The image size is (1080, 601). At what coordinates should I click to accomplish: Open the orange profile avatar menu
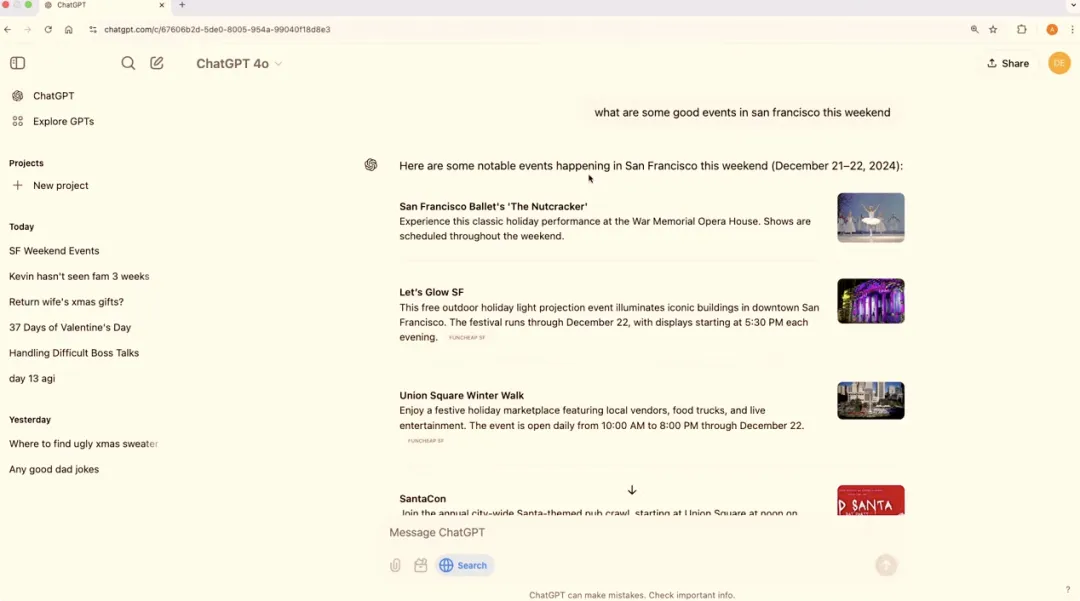[x=1059, y=63]
